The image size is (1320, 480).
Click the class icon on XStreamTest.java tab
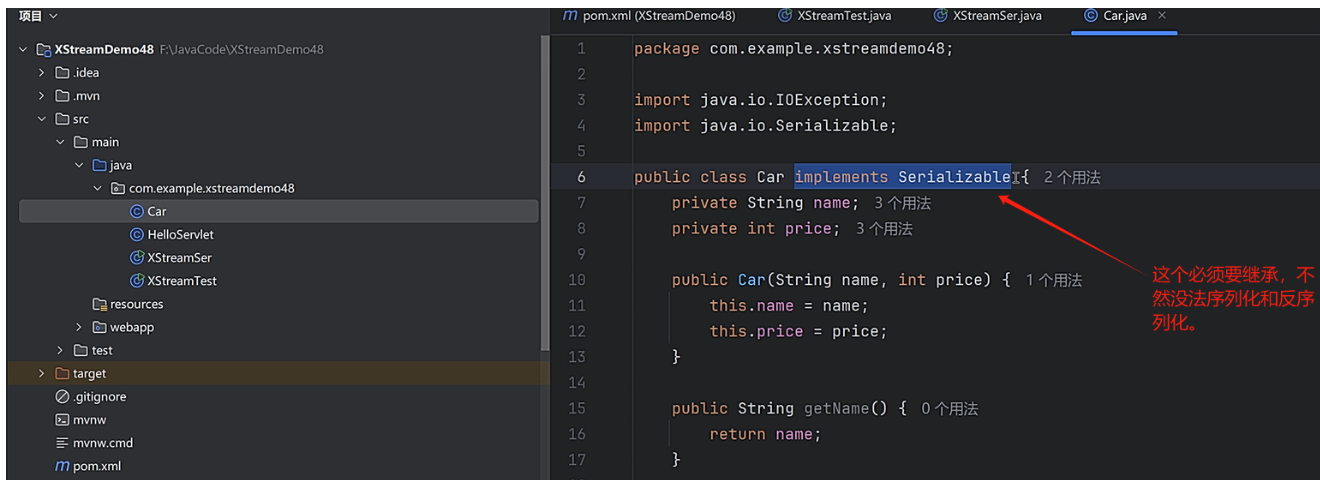click(x=785, y=16)
